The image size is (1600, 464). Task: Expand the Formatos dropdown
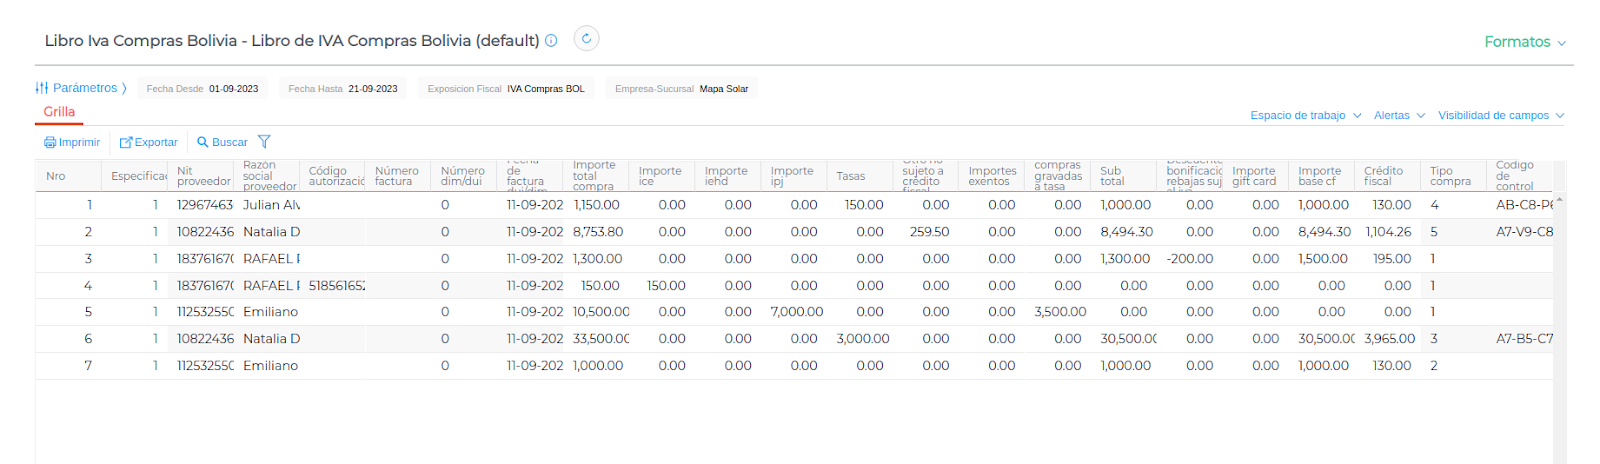(1524, 42)
